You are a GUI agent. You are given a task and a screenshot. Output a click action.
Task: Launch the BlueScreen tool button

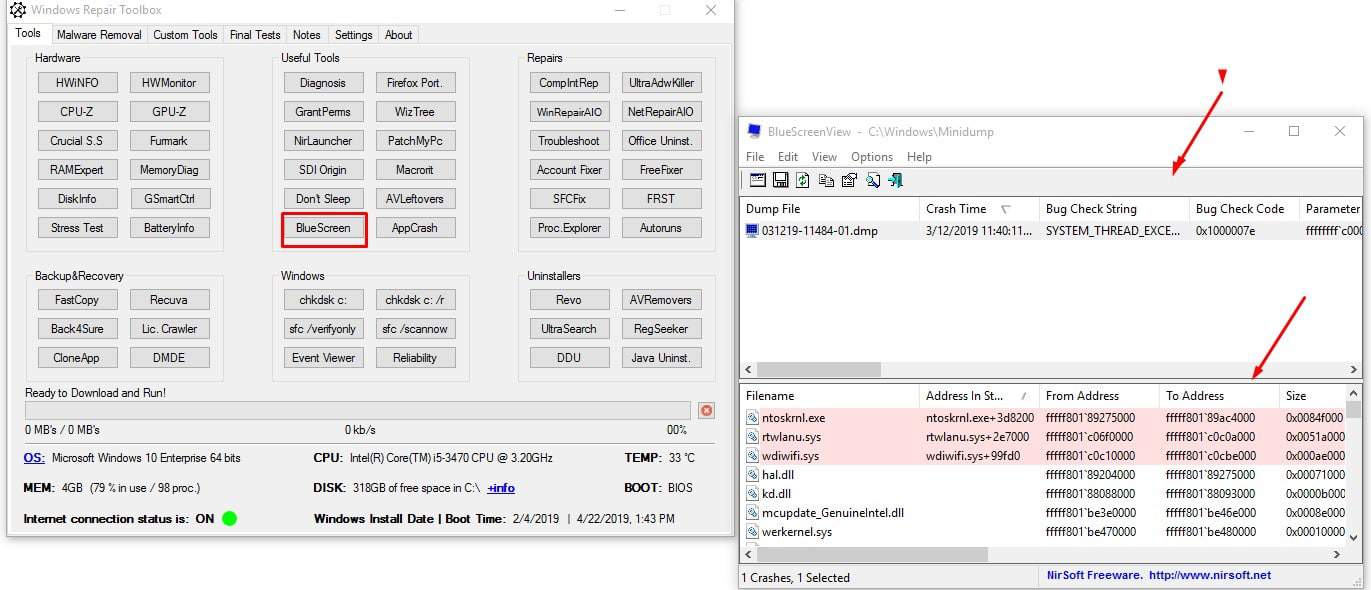(323, 228)
